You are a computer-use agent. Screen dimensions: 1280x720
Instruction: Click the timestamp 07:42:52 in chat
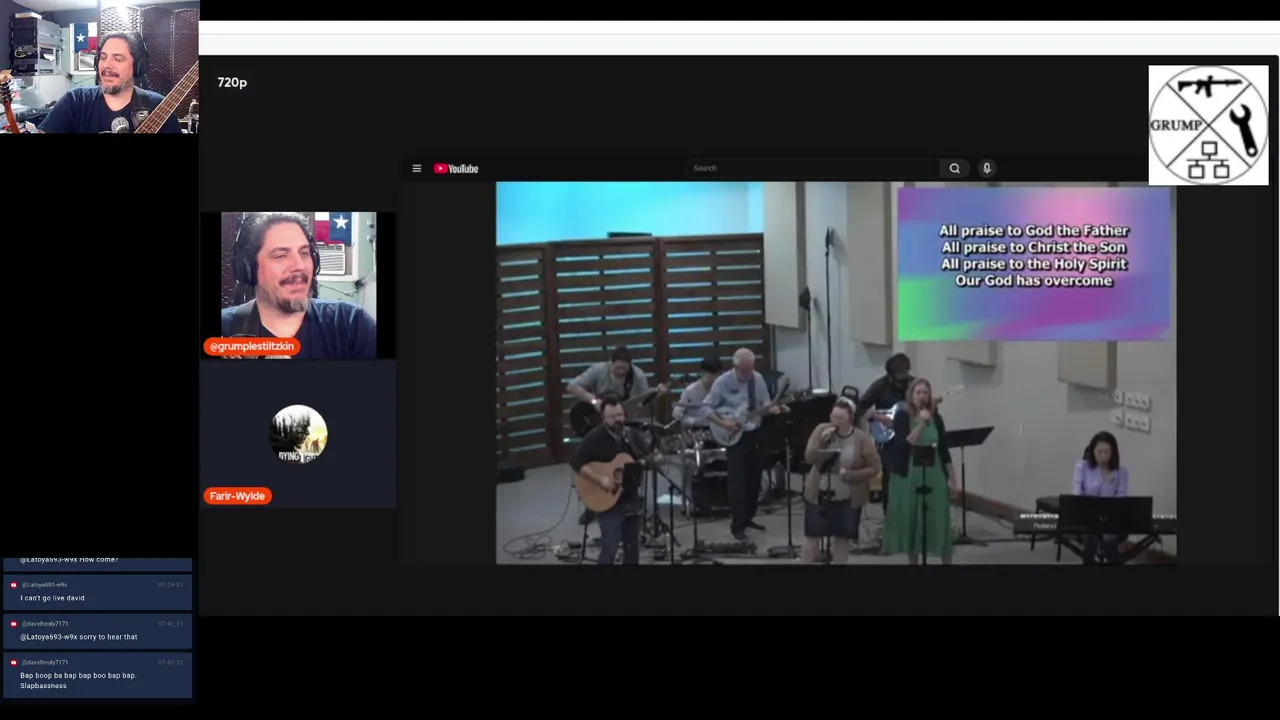(x=170, y=662)
